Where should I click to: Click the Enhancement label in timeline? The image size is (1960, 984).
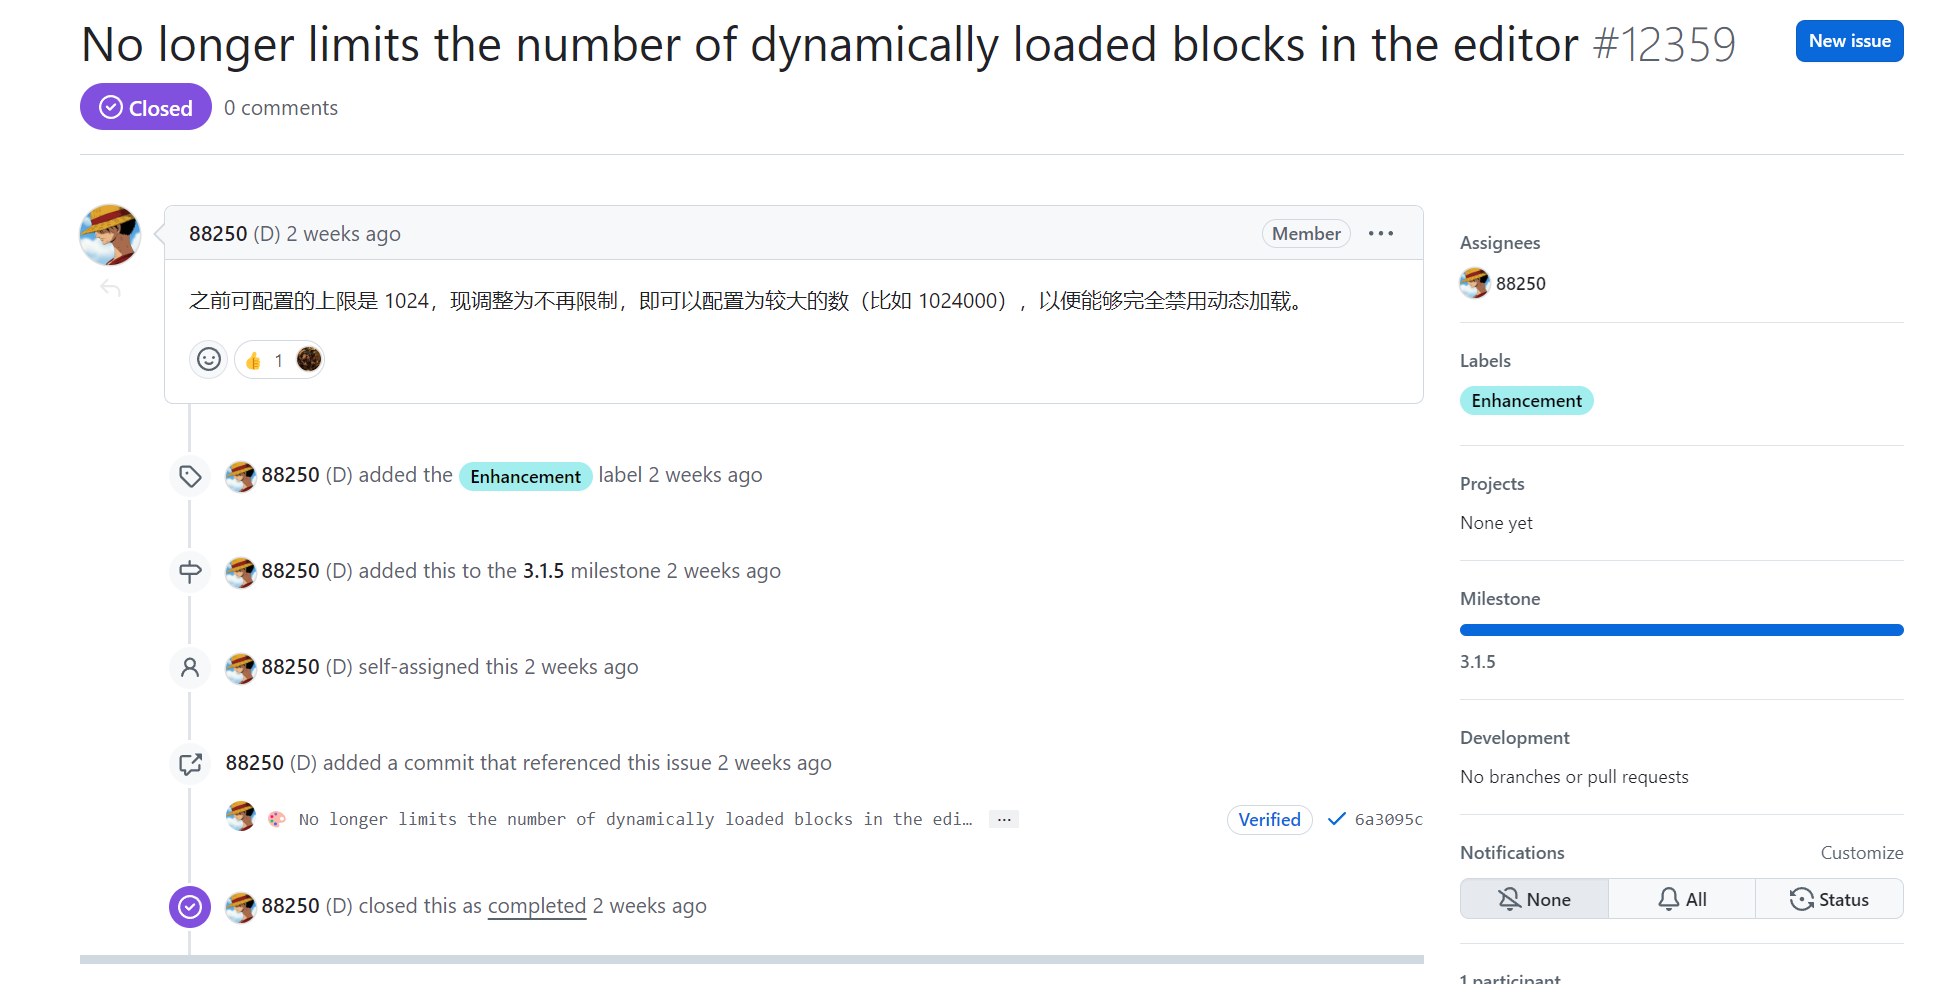pyautogui.click(x=525, y=476)
